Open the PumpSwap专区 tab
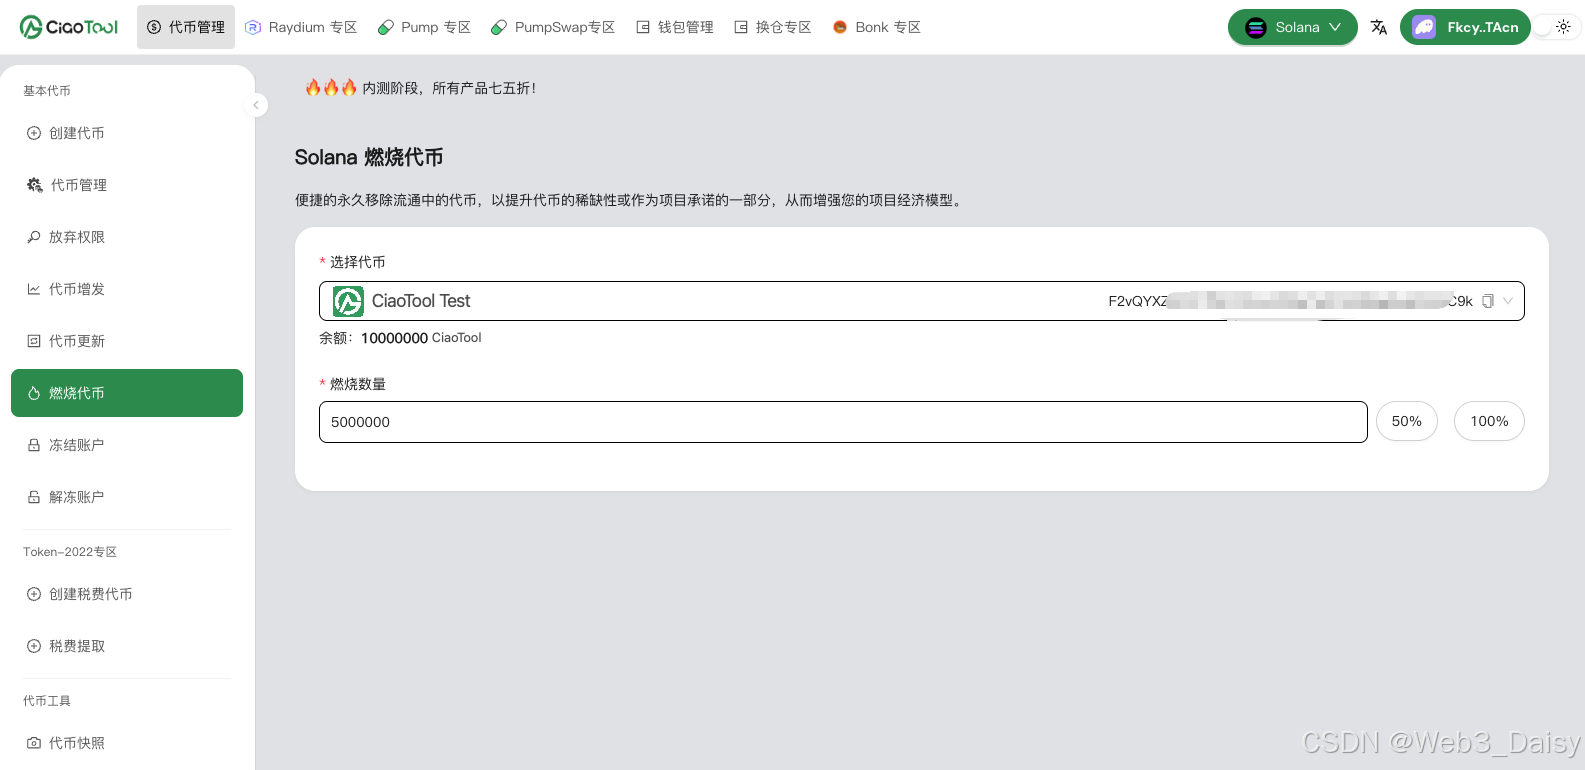Viewport: 1585px width, 770px height. point(553,27)
